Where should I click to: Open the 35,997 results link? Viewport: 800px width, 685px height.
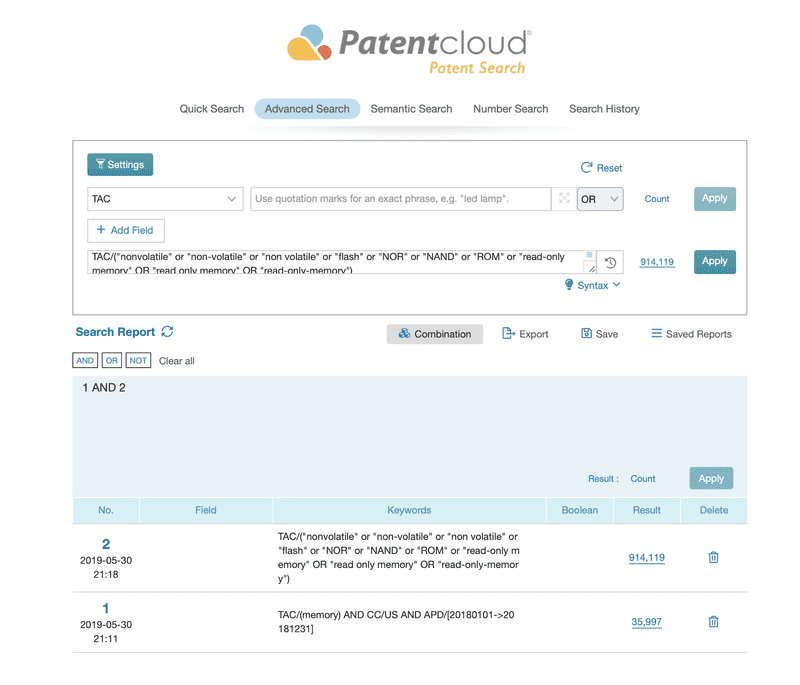(x=647, y=622)
